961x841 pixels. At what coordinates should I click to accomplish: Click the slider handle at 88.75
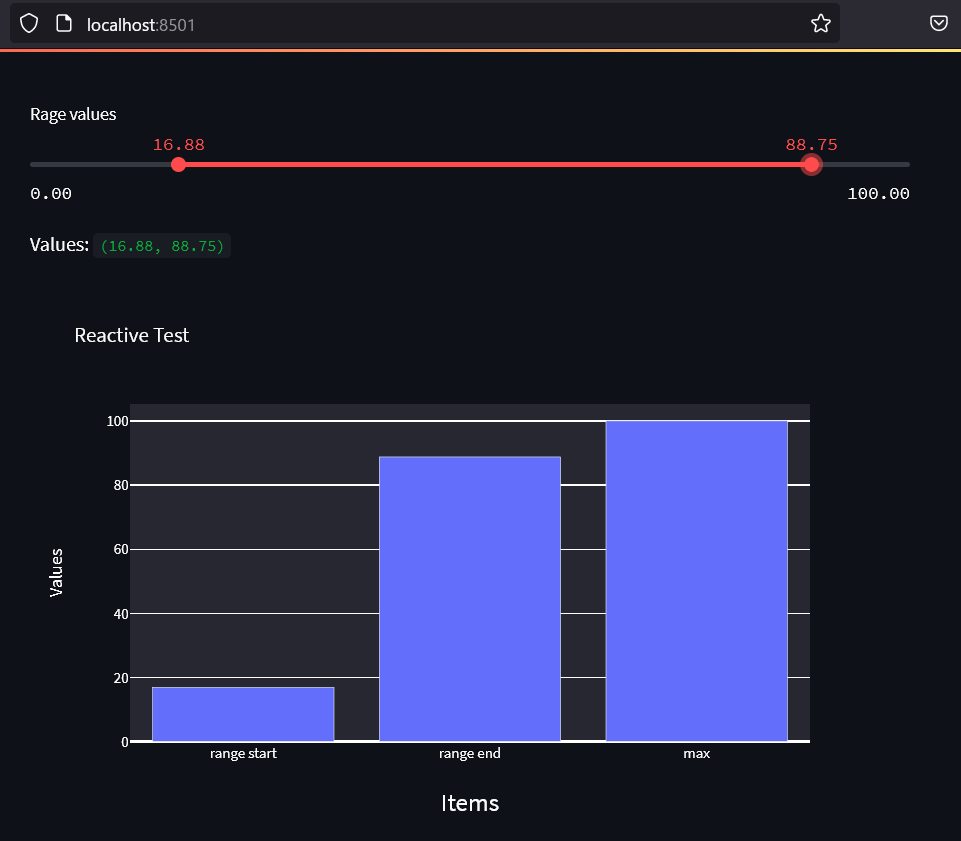click(811, 164)
